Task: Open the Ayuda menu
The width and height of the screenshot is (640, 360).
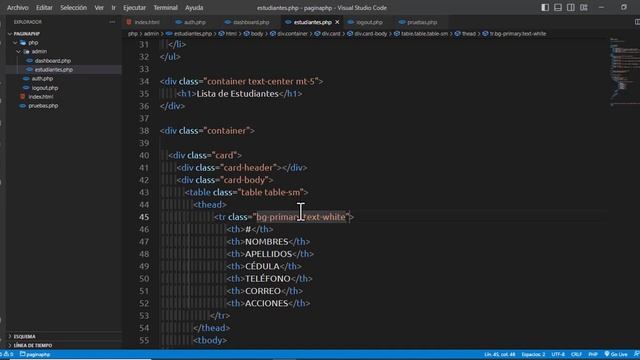Action: 194,8
